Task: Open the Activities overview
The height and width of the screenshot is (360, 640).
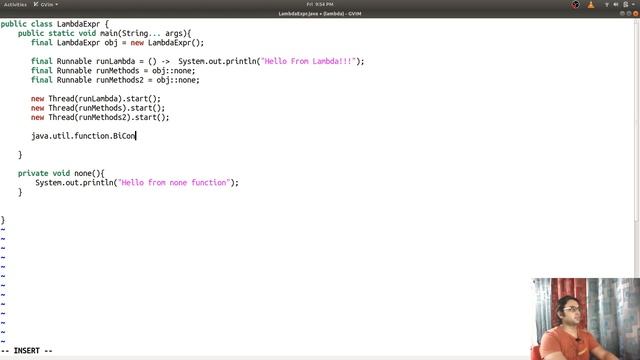Action: tap(15, 4)
